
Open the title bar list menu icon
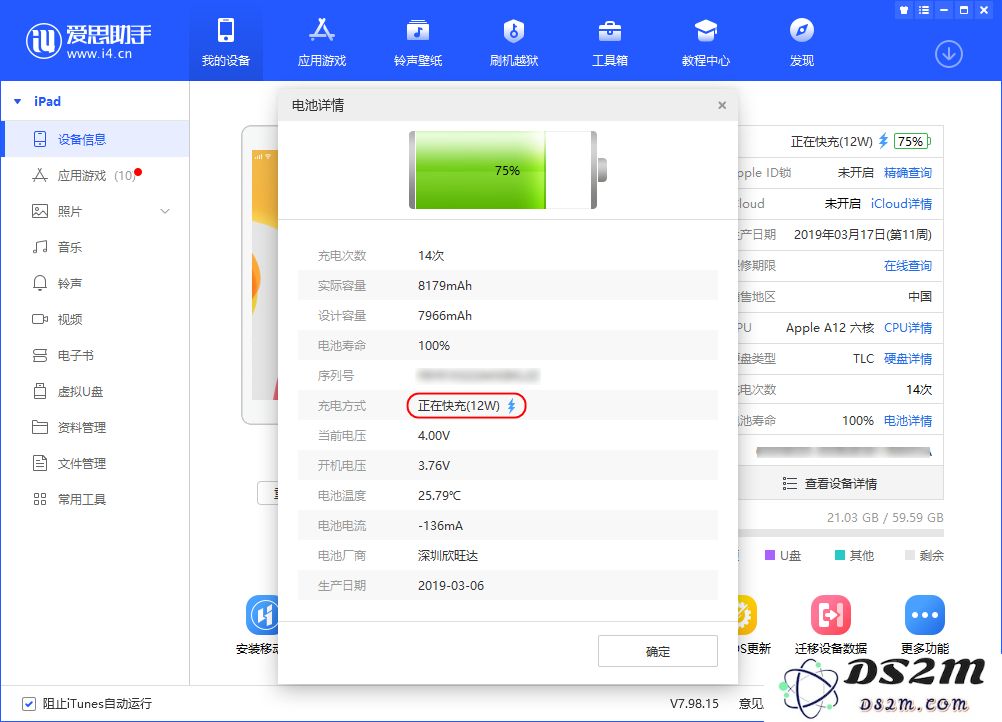pos(924,10)
